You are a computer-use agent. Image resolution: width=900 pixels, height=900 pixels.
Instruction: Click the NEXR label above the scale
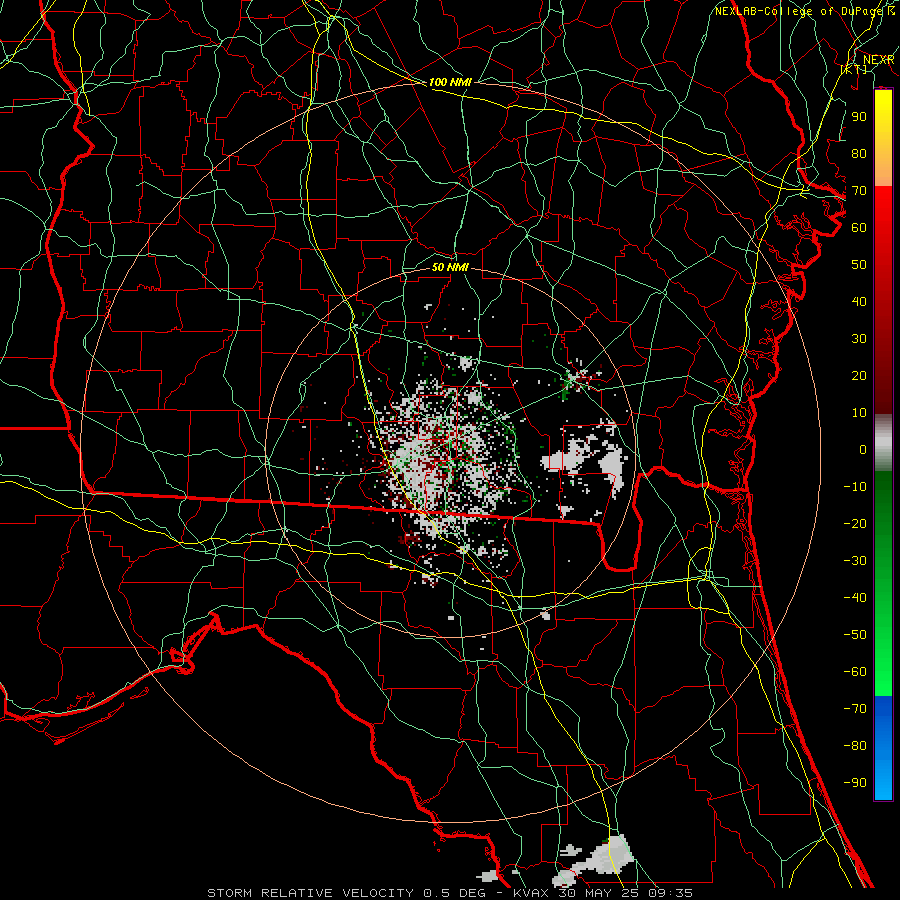[x=878, y=60]
